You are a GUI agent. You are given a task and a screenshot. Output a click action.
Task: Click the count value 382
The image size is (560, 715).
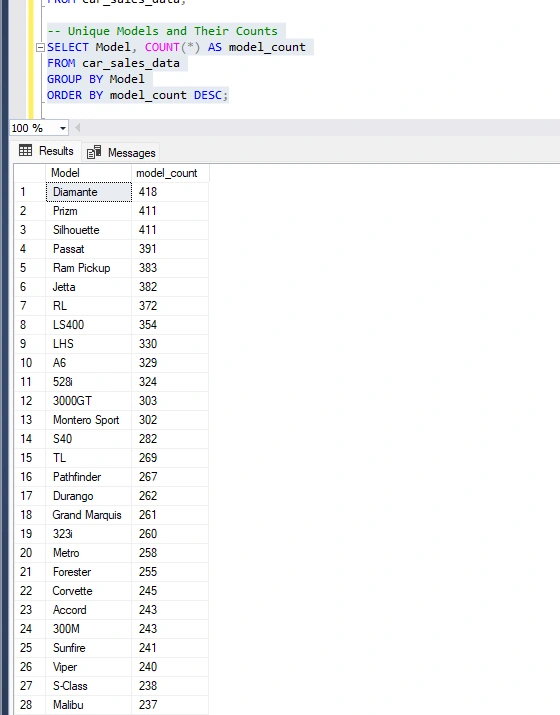(x=170, y=287)
